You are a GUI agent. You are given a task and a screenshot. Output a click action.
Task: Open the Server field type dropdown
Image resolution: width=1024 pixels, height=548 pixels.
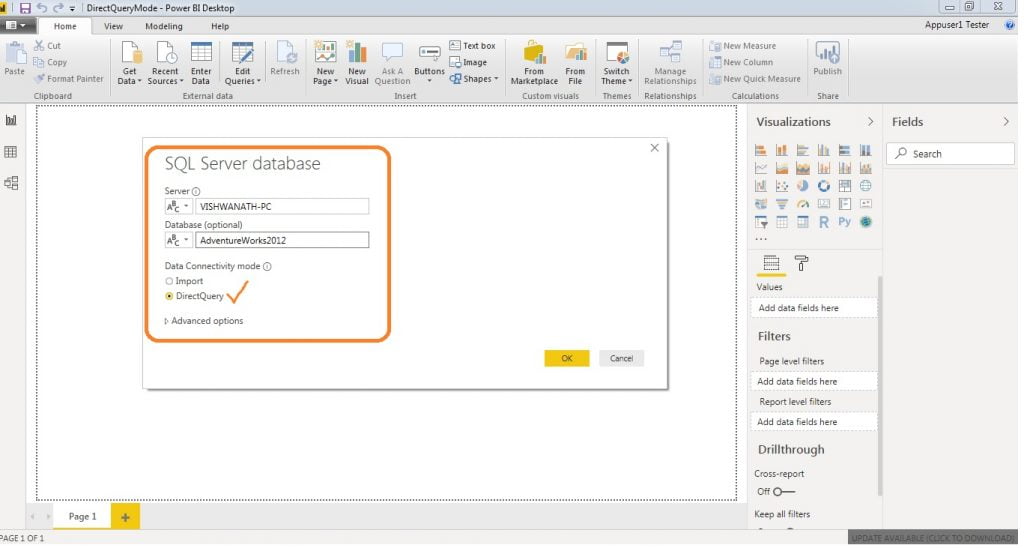pos(178,206)
